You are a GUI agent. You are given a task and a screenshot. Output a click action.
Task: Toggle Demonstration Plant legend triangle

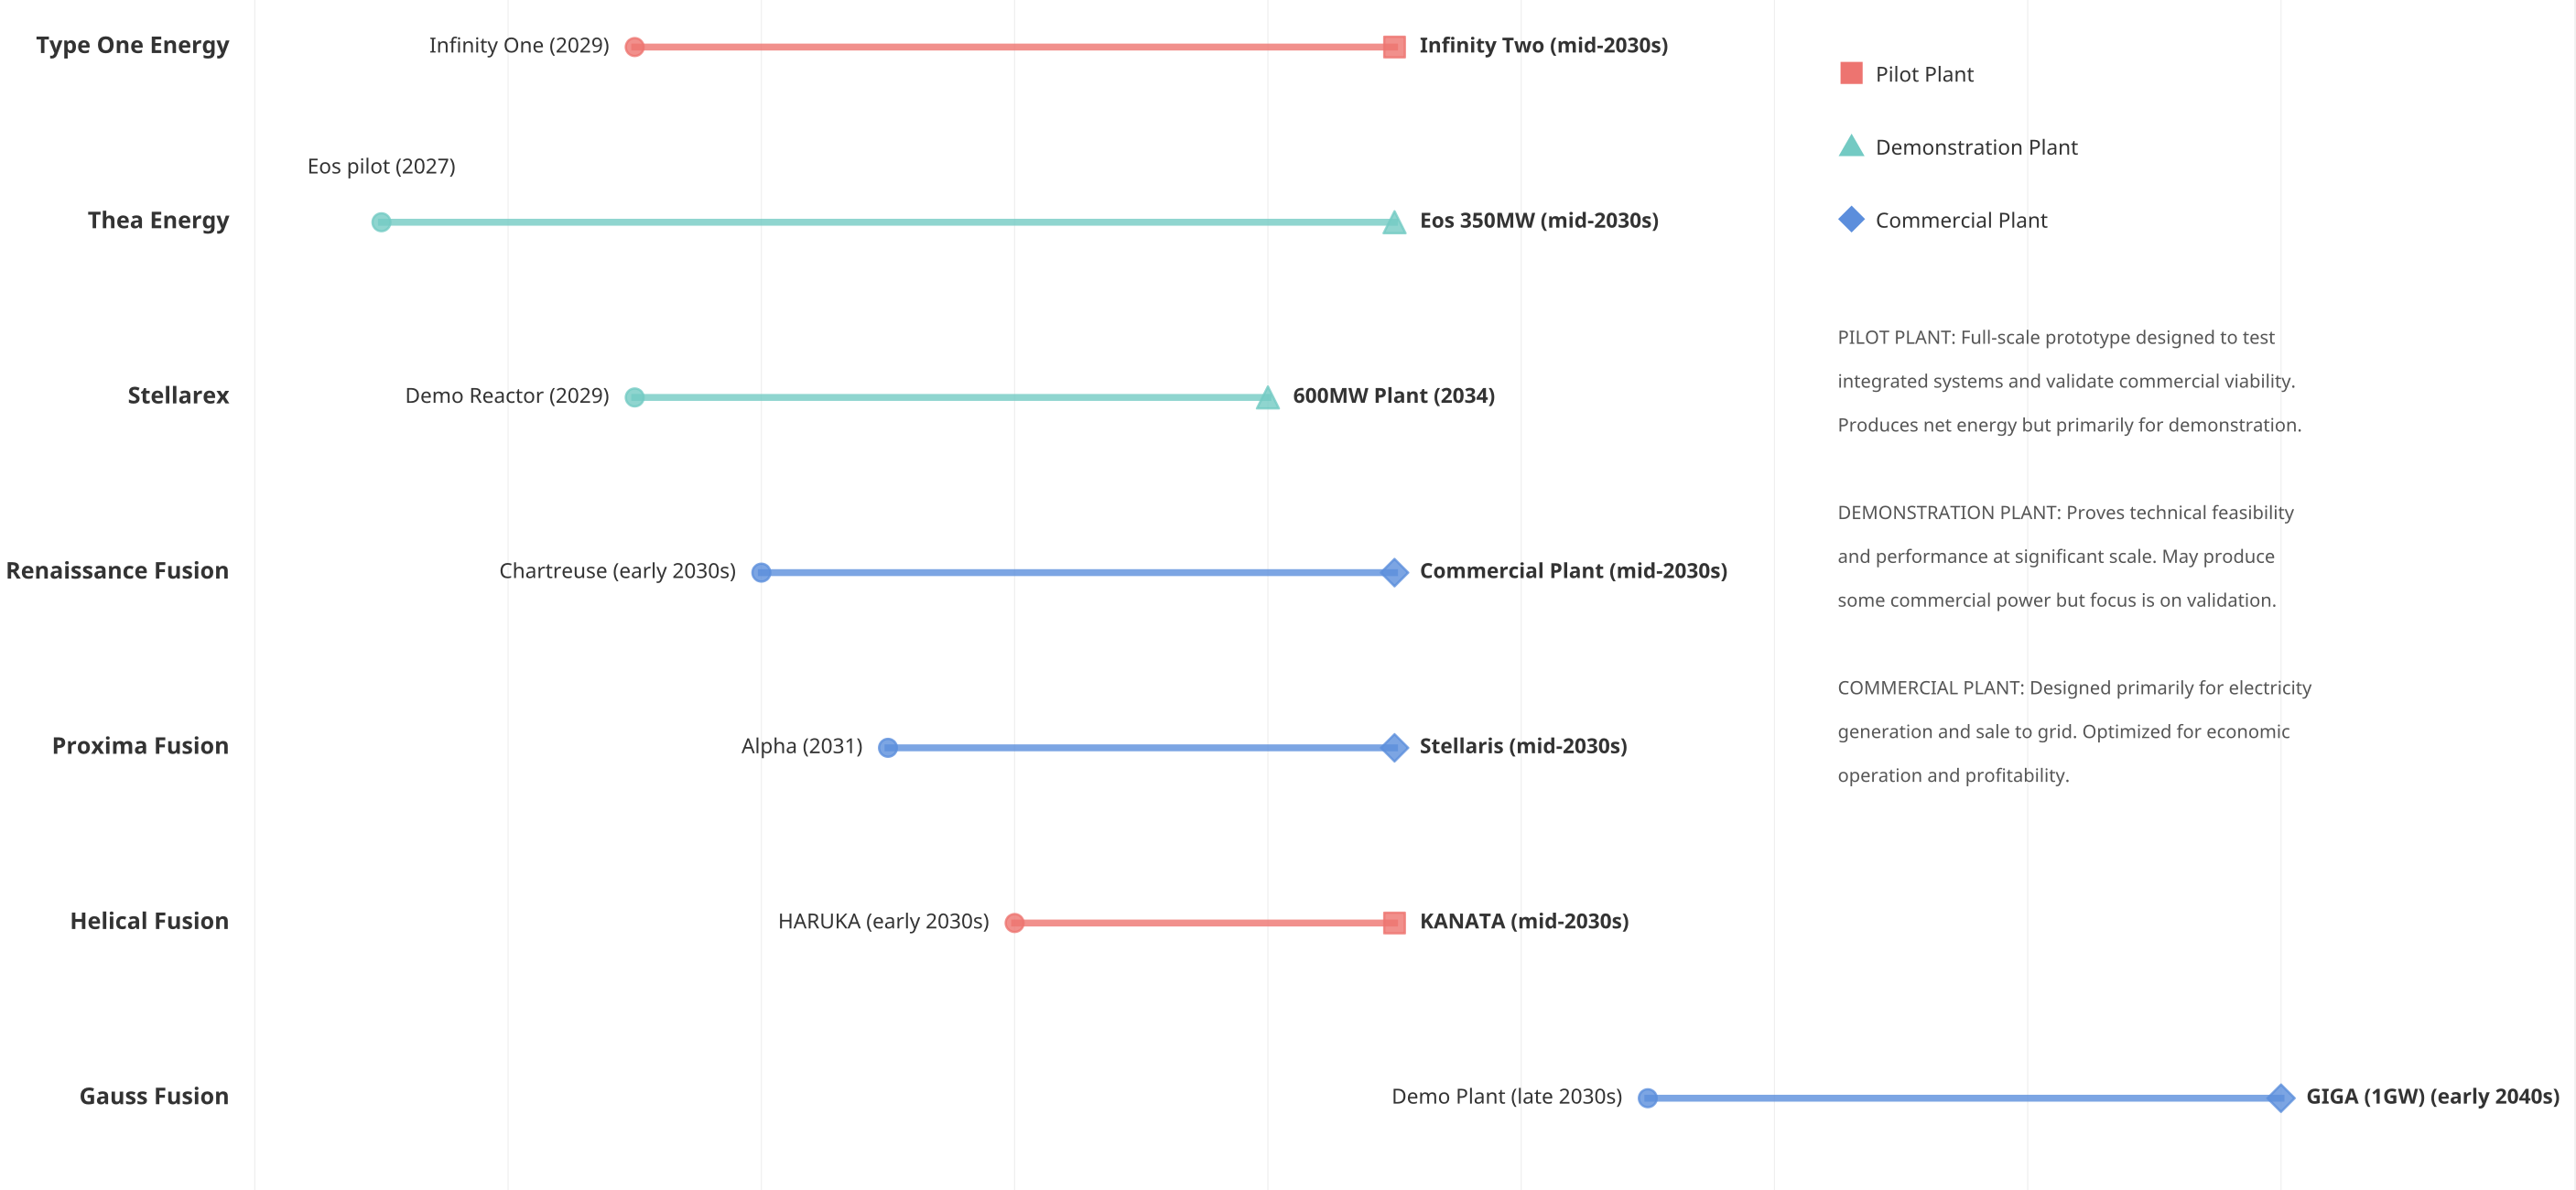point(1851,147)
